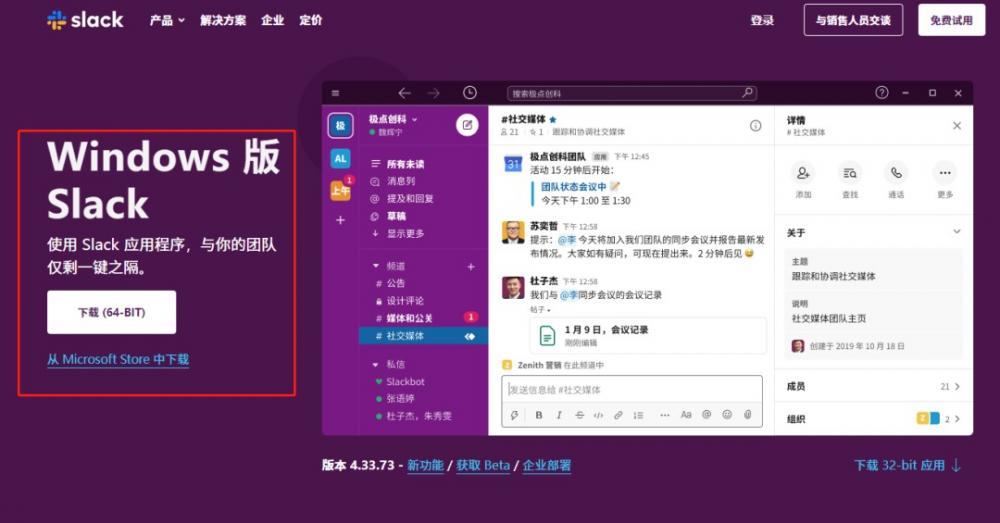Select the 社交媒体 channel in sidebar

point(423,335)
